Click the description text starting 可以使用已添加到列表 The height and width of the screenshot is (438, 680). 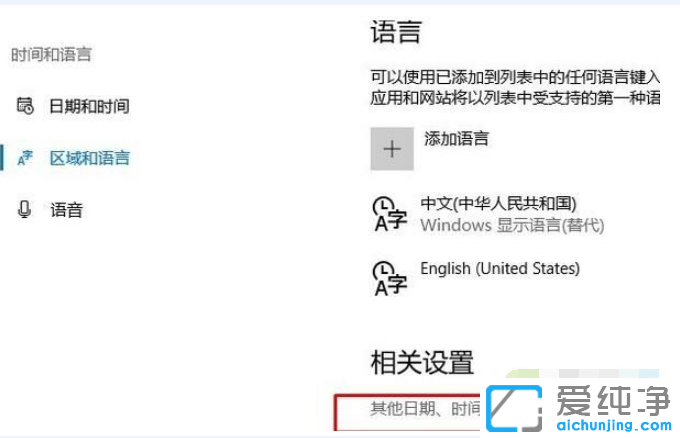click(515, 76)
